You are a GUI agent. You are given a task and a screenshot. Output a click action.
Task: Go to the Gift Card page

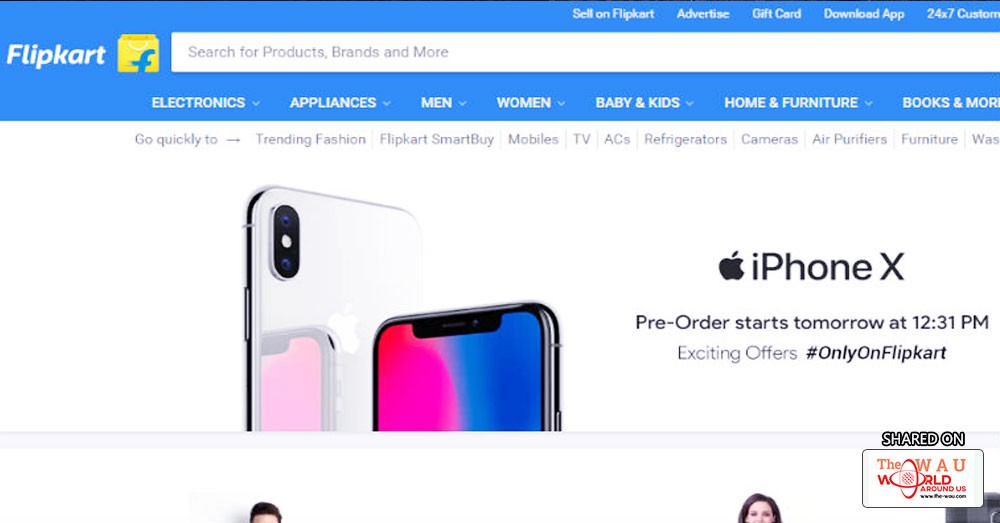(776, 13)
